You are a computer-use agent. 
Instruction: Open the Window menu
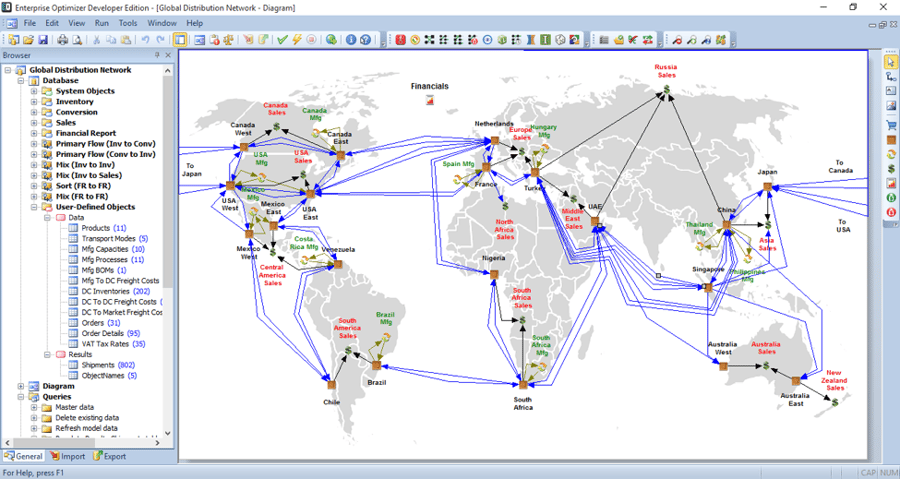pos(161,22)
